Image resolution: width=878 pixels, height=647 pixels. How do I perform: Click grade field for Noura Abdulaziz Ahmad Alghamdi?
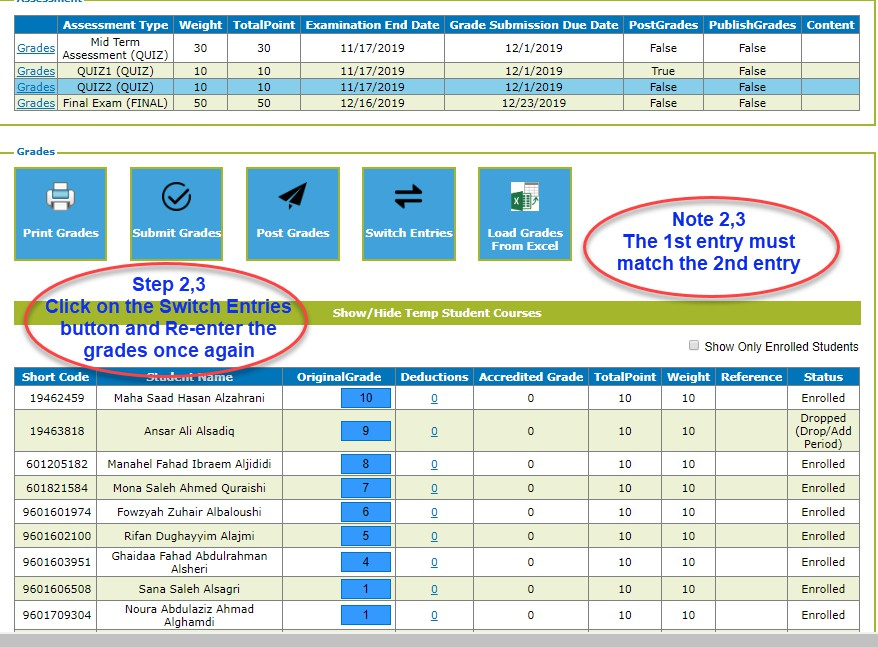click(366, 615)
